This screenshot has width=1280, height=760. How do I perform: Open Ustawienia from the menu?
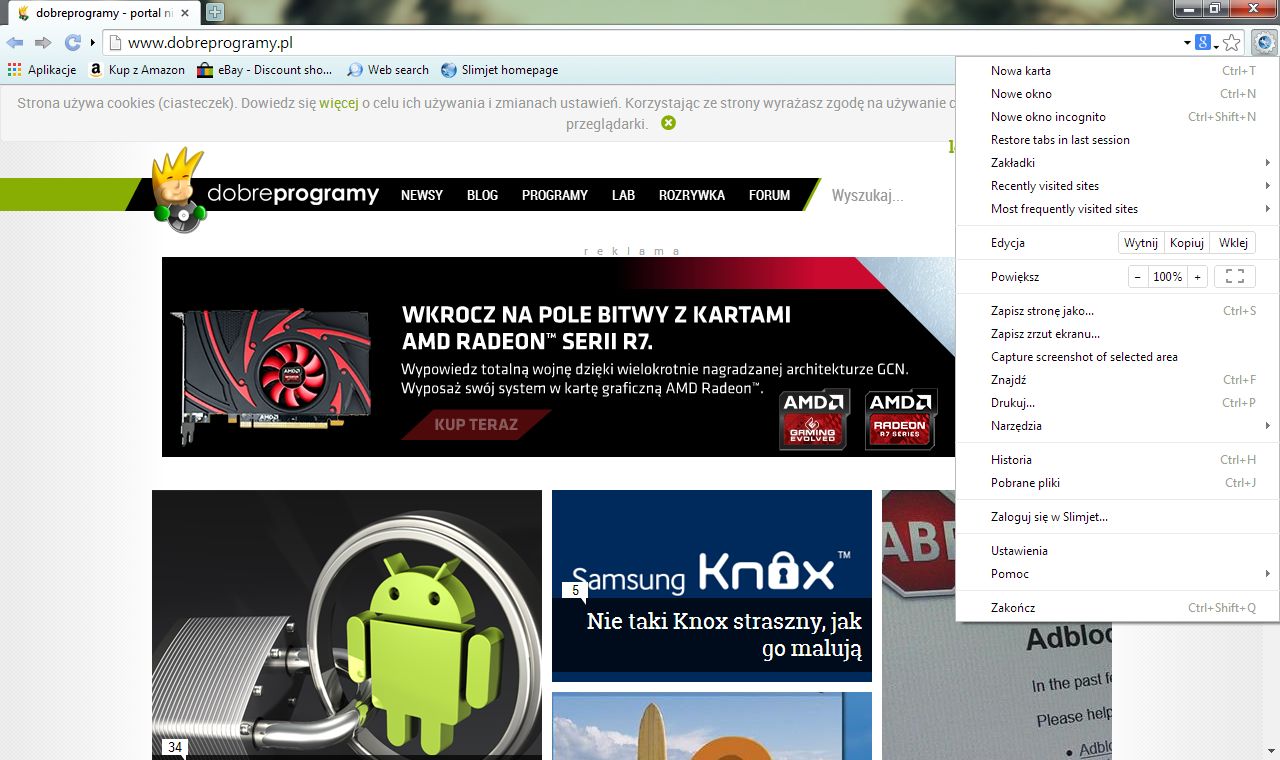(1118, 551)
